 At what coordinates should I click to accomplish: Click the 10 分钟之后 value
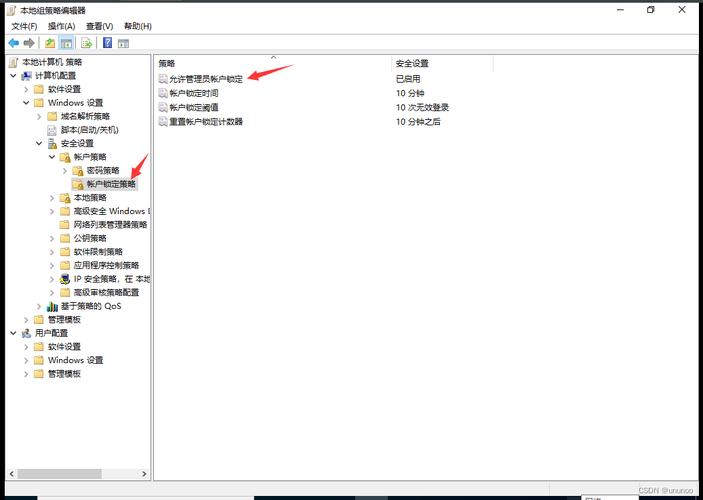(418, 122)
